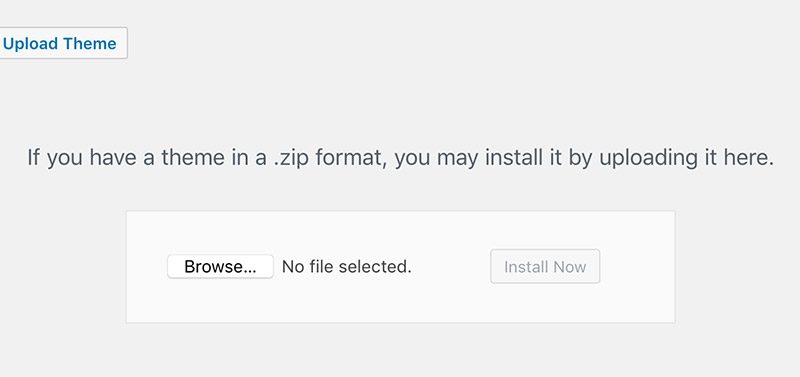
Task: Open the file picker with Browse...
Action: point(220,267)
